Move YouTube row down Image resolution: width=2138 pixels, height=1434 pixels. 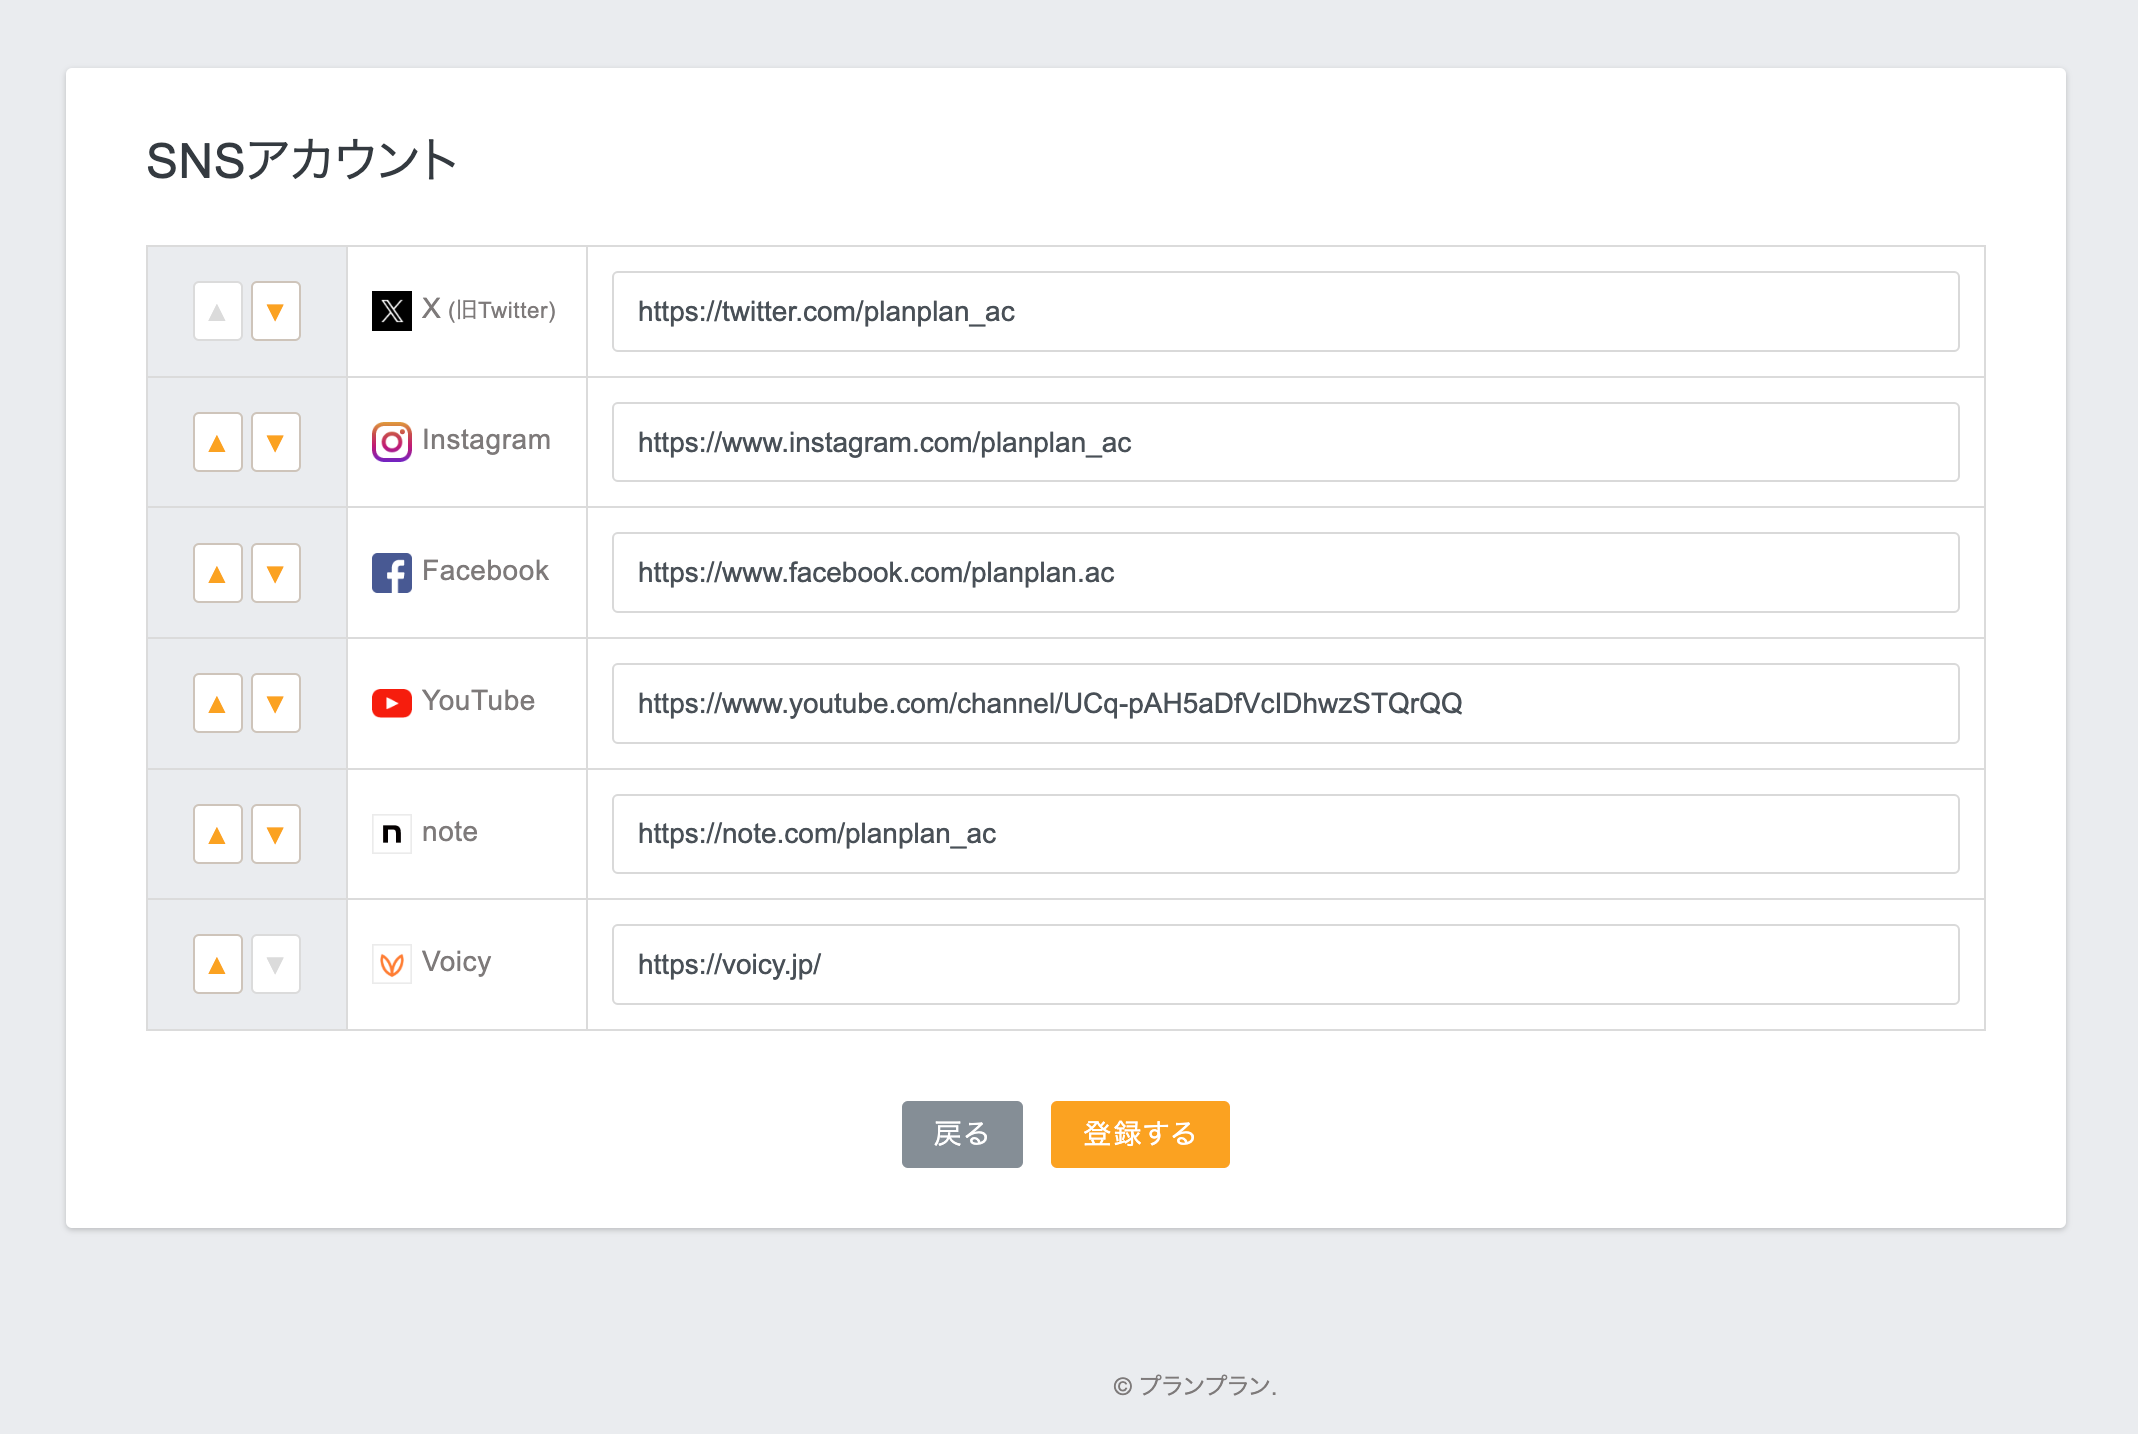pyautogui.click(x=275, y=703)
